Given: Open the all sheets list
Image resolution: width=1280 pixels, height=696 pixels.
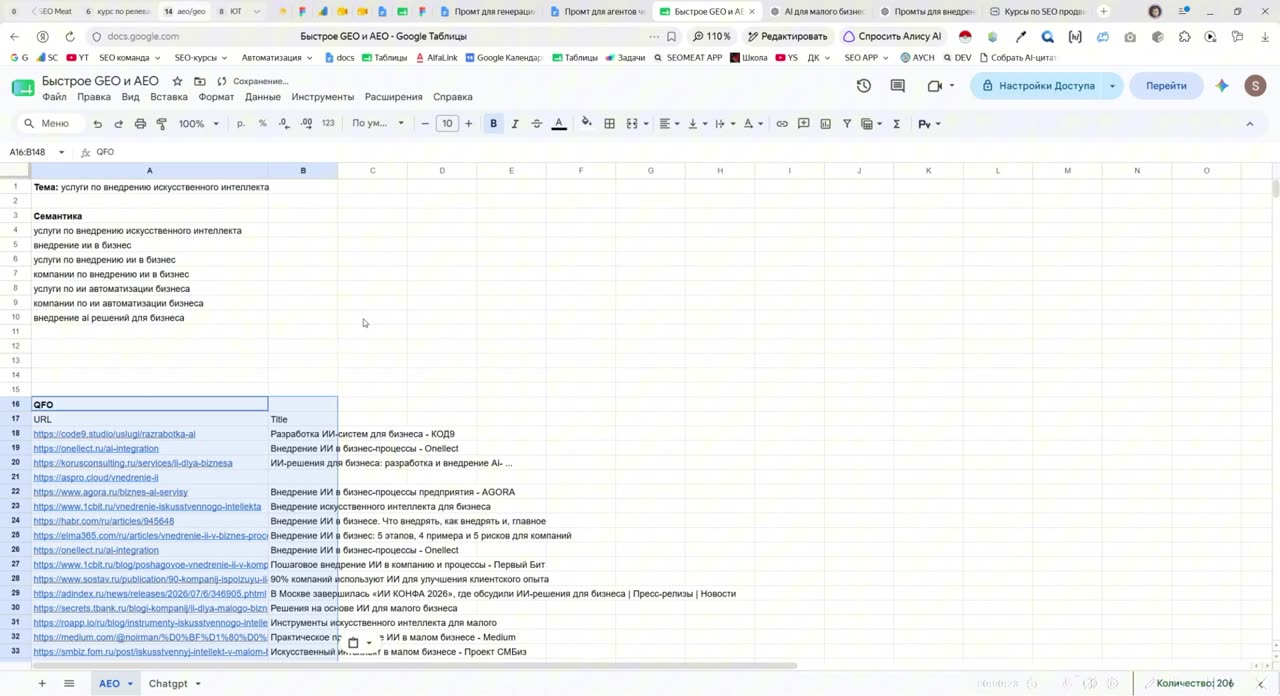Looking at the screenshot, I should point(69,684).
